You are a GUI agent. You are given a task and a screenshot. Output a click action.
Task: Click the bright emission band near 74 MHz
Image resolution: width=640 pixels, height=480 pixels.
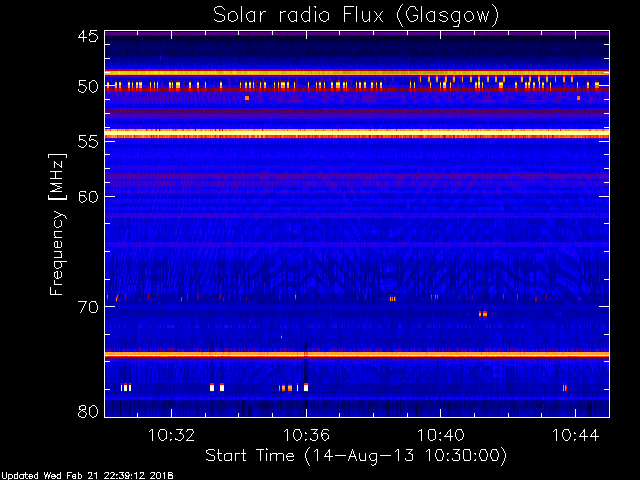tap(357, 355)
